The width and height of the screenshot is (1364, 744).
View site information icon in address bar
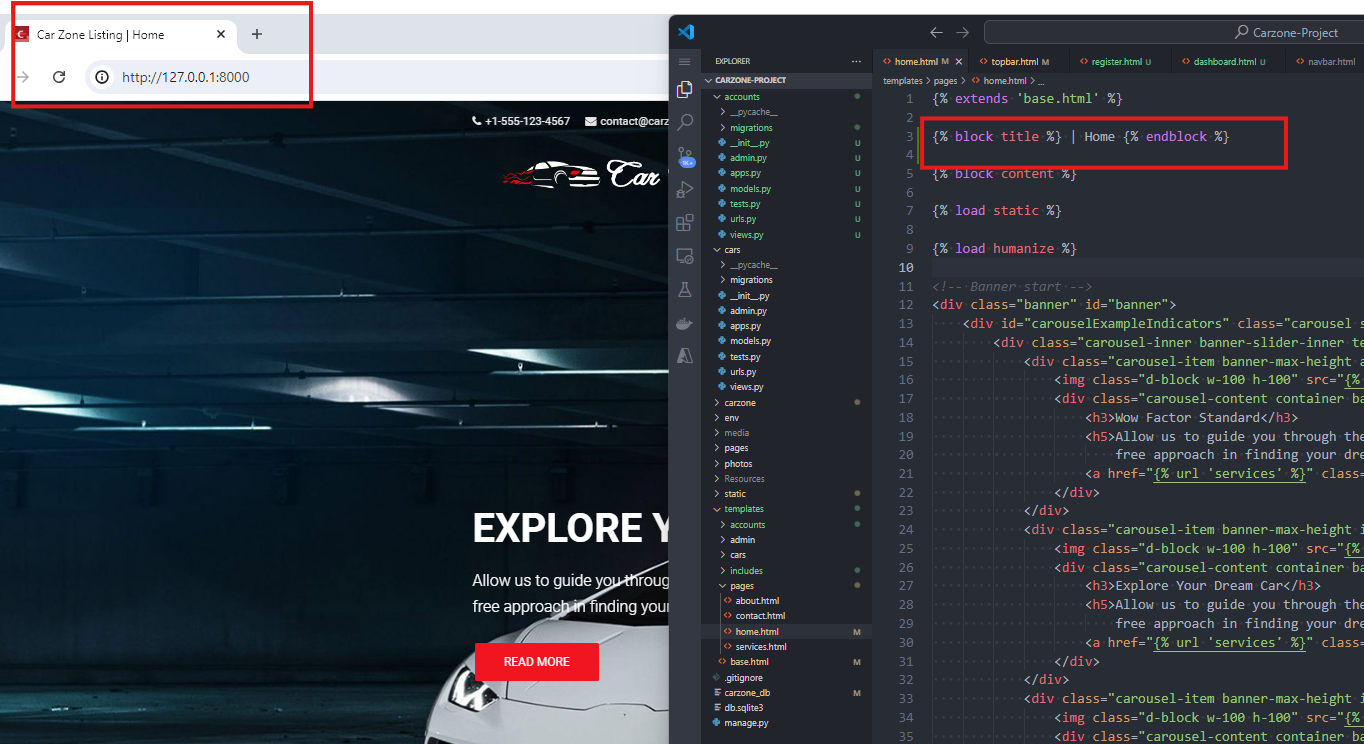click(x=101, y=77)
